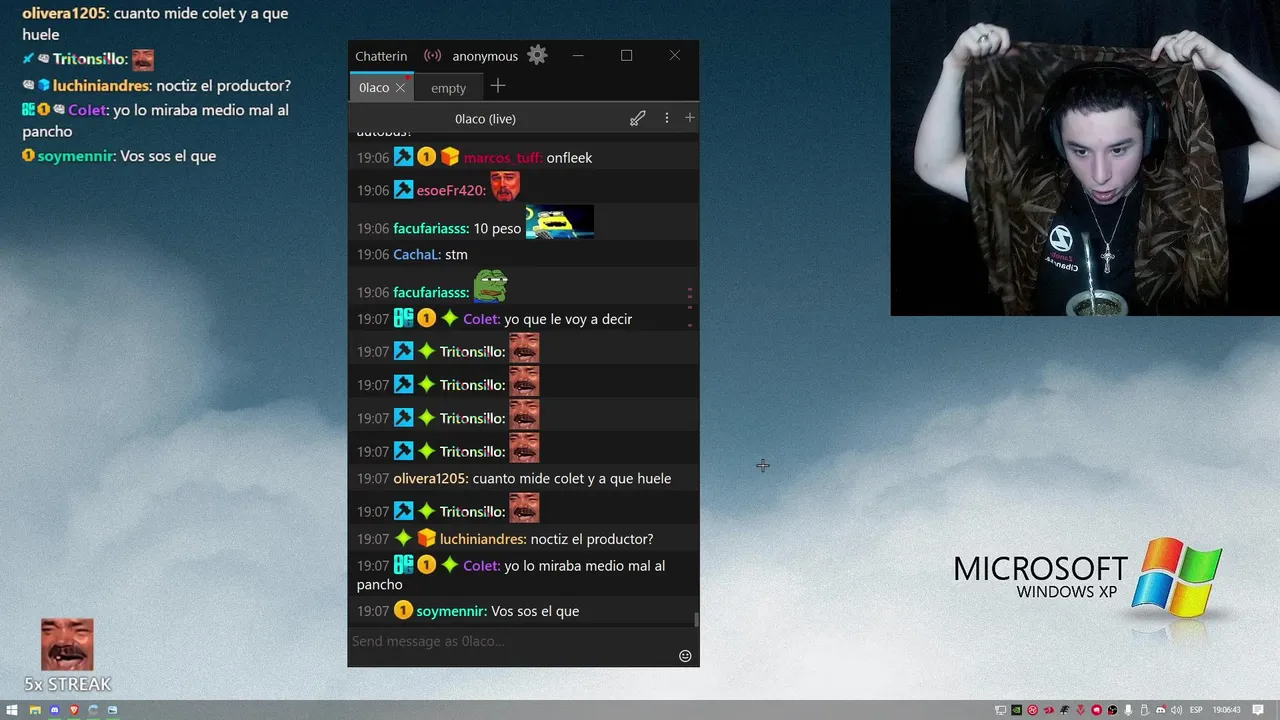Open Chatterino settings gear
Viewport: 1280px width, 720px height.
537,55
